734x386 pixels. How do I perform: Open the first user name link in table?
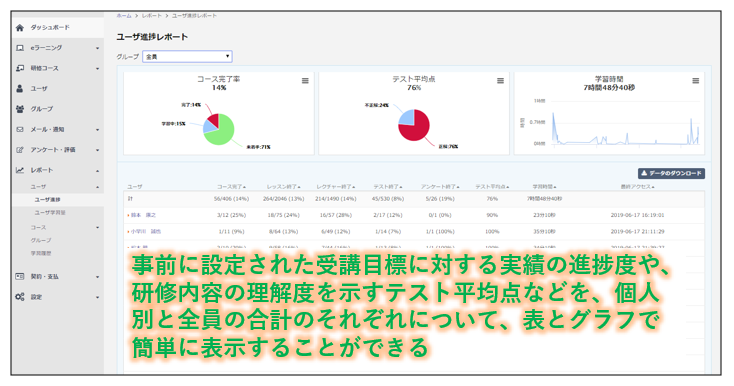(143, 215)
